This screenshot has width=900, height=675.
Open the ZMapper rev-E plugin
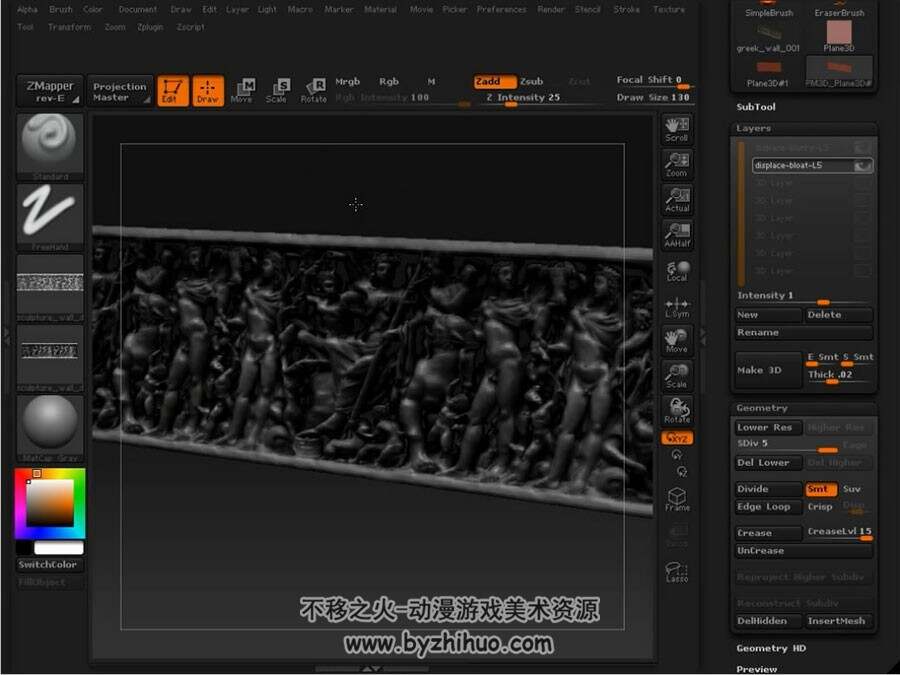[x=50, y=91]
